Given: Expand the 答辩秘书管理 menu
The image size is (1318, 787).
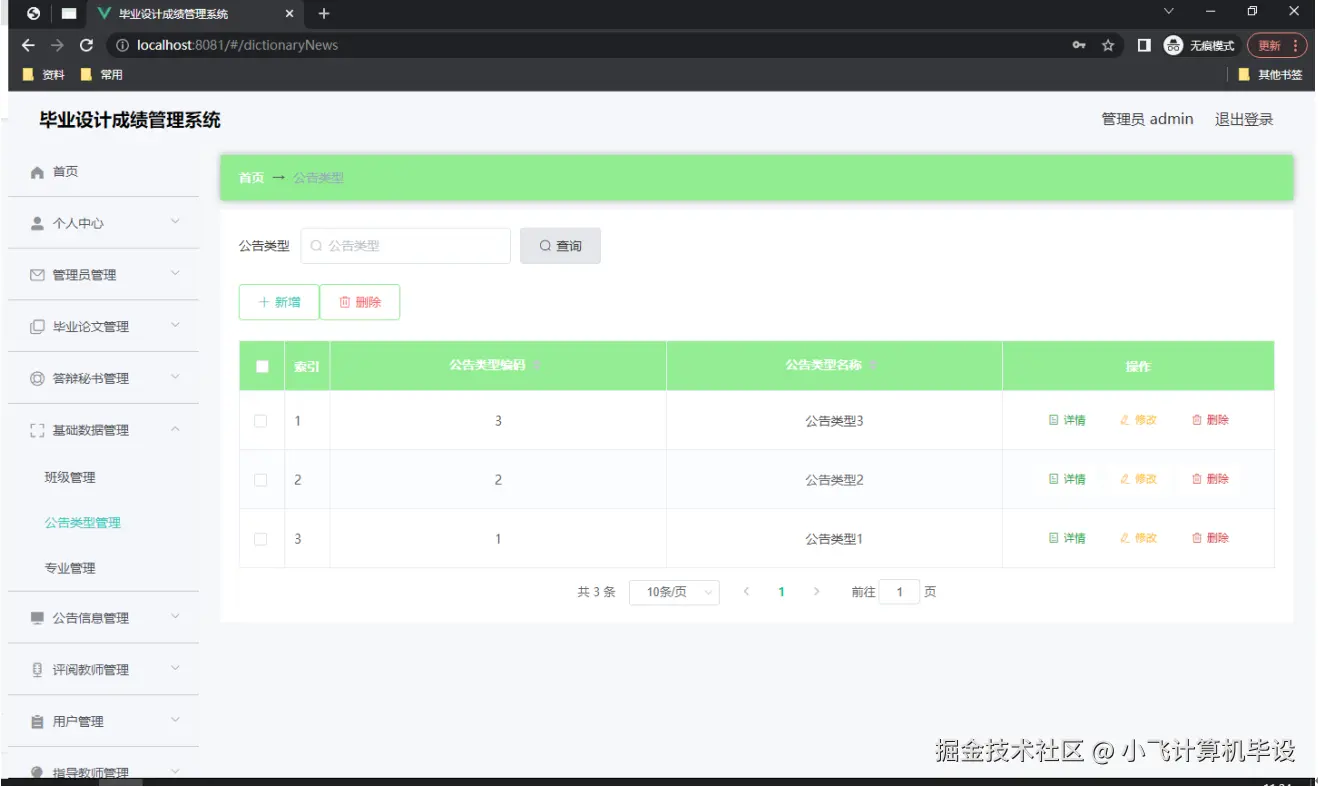Looking at the screenshot, I should [x=175, y=377].
